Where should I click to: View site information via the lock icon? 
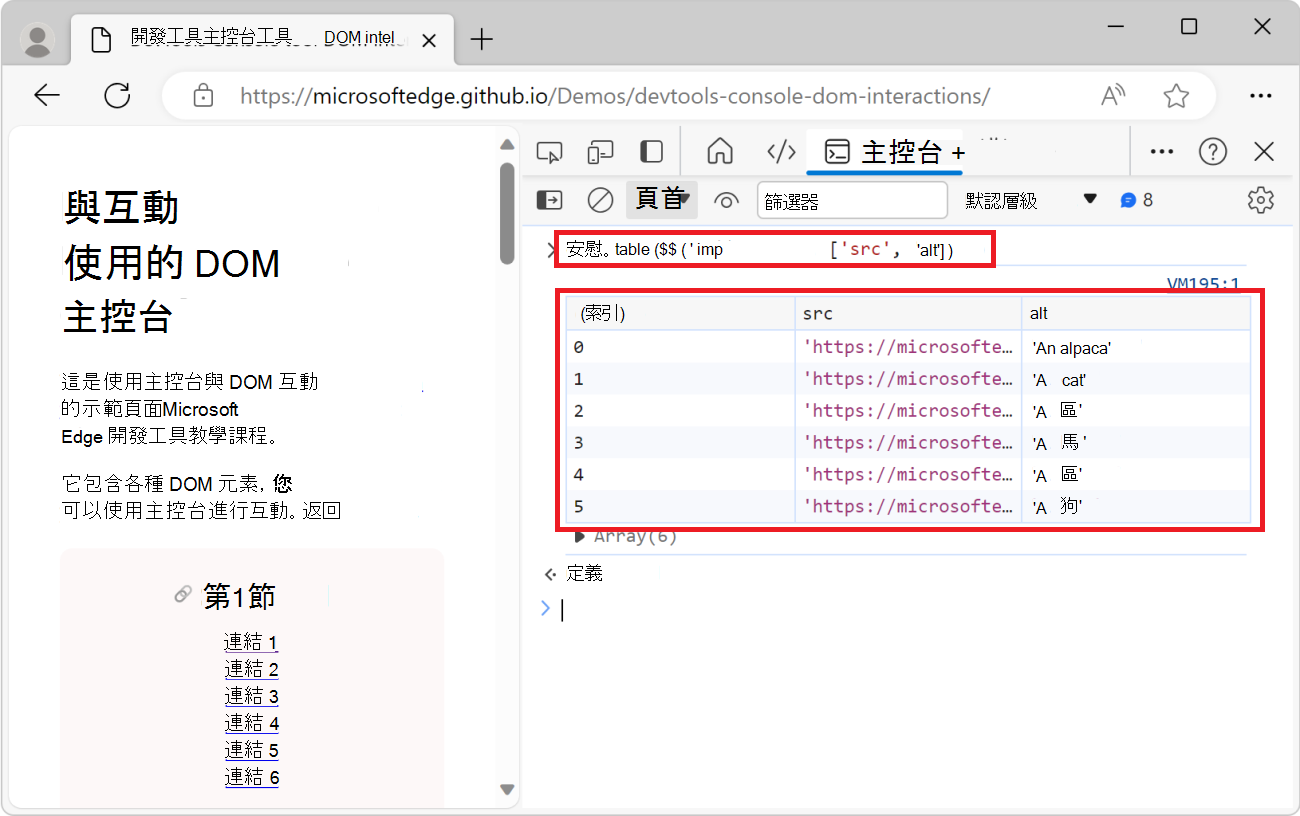(x=203, y=95)
